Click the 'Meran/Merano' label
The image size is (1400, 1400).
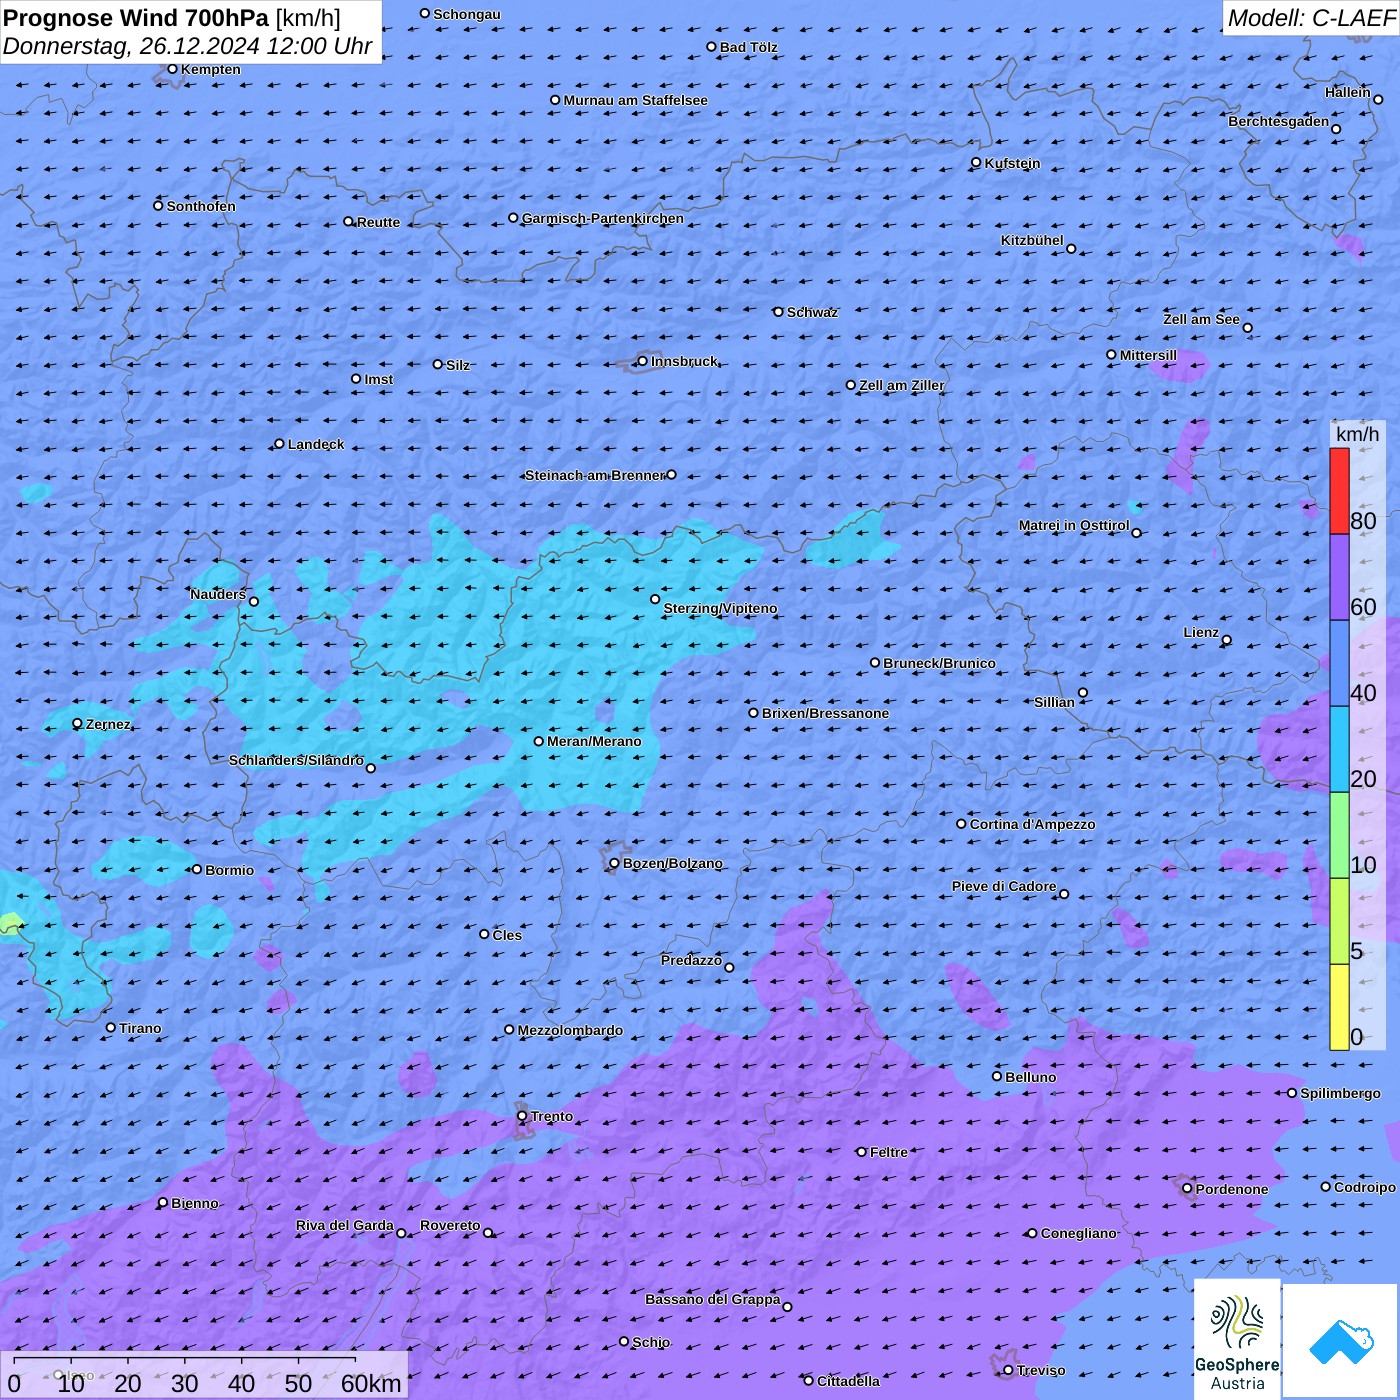coord(594,741)
